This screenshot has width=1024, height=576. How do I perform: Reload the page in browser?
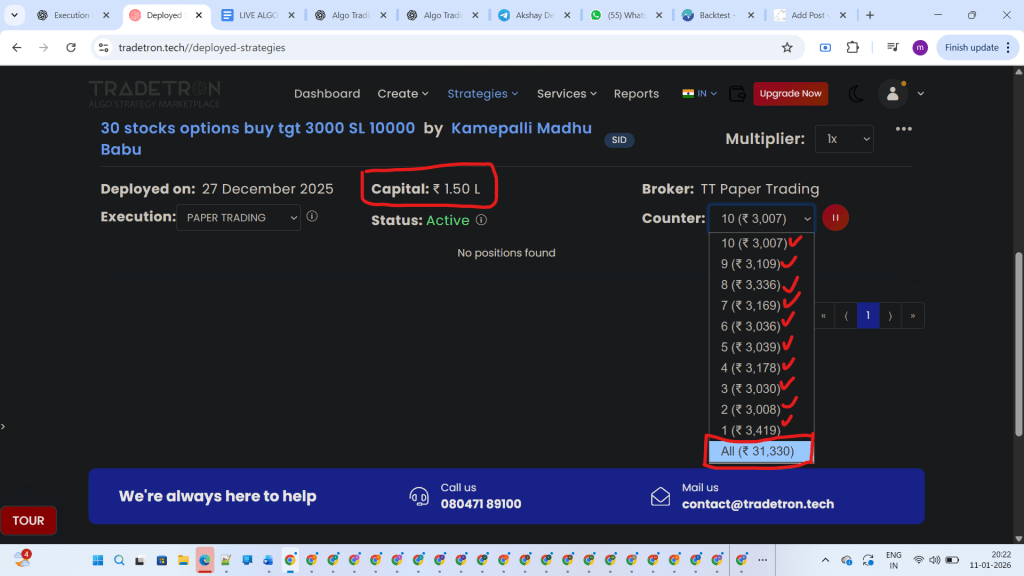[x=71, y=47]
